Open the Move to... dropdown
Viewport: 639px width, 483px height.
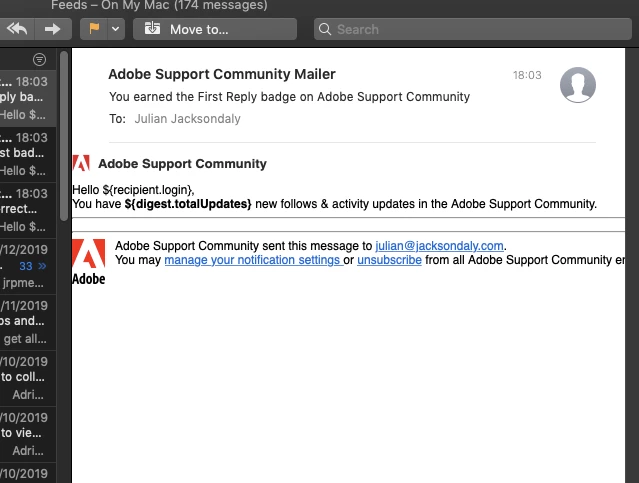coord(215,29)
